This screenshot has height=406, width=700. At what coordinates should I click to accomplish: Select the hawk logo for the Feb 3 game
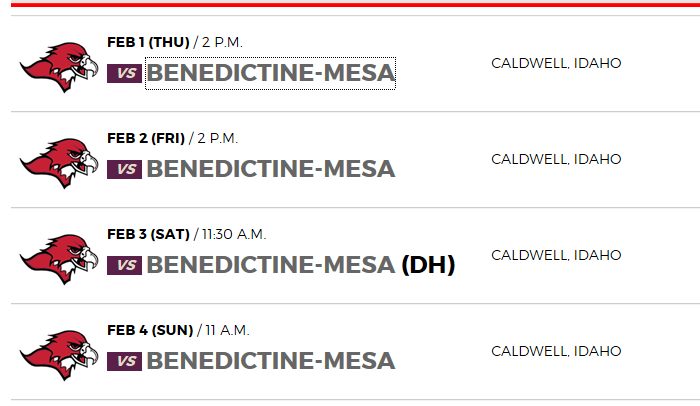(x=59, y=258)
